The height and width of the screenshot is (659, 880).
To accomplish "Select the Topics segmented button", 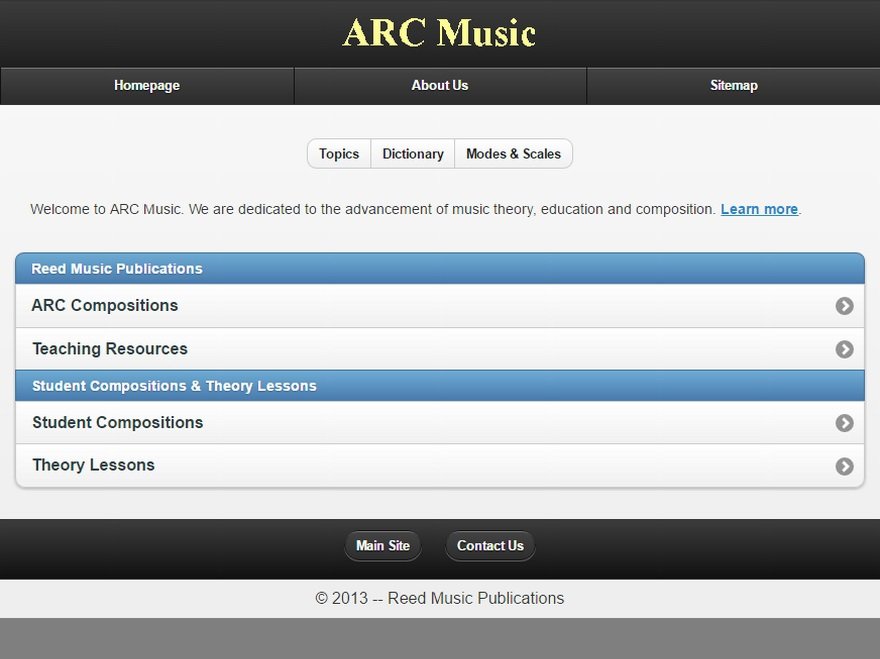I will tap(339, 154).
